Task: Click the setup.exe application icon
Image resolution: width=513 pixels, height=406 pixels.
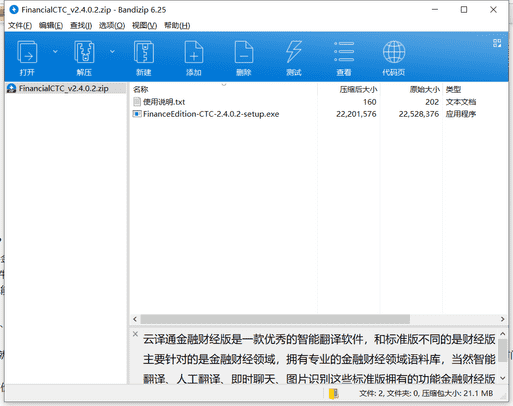Action: click(137, 114)
